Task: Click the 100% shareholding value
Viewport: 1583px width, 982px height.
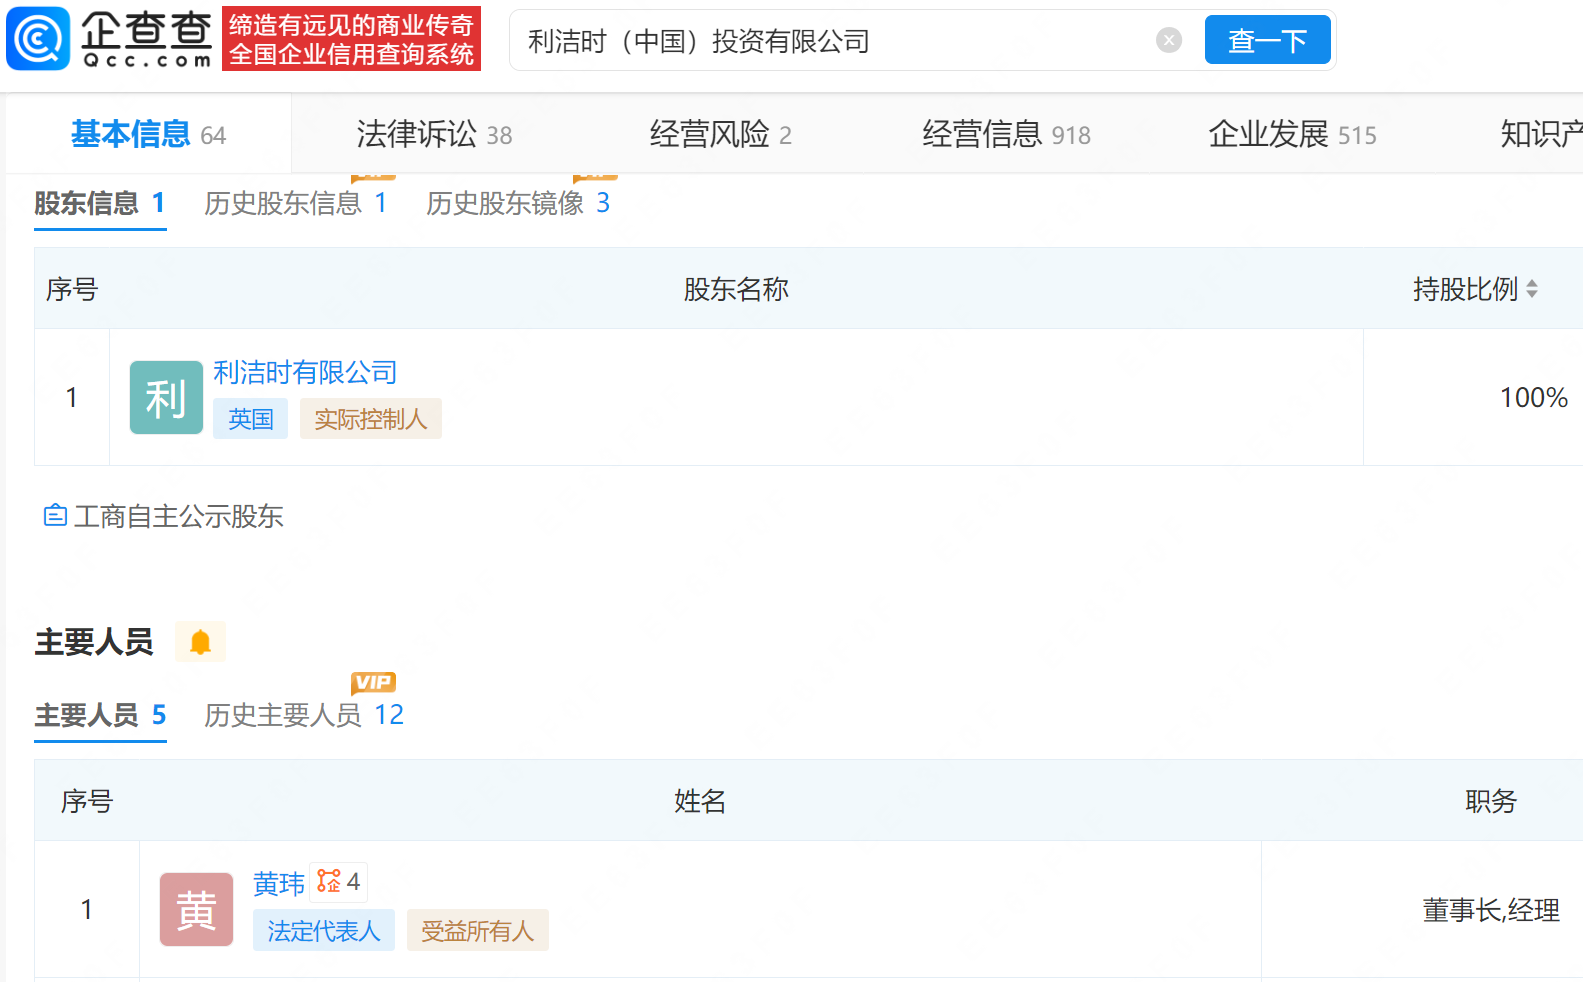Action: 1533,398
